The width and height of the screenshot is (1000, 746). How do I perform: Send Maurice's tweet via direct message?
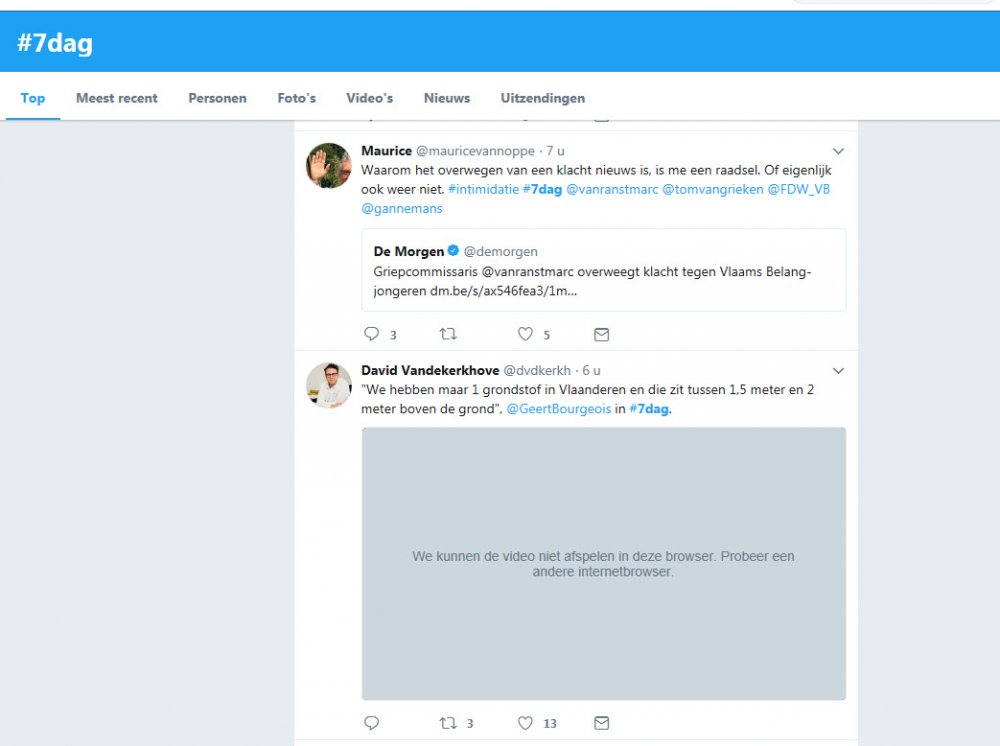tap(601, 334)
